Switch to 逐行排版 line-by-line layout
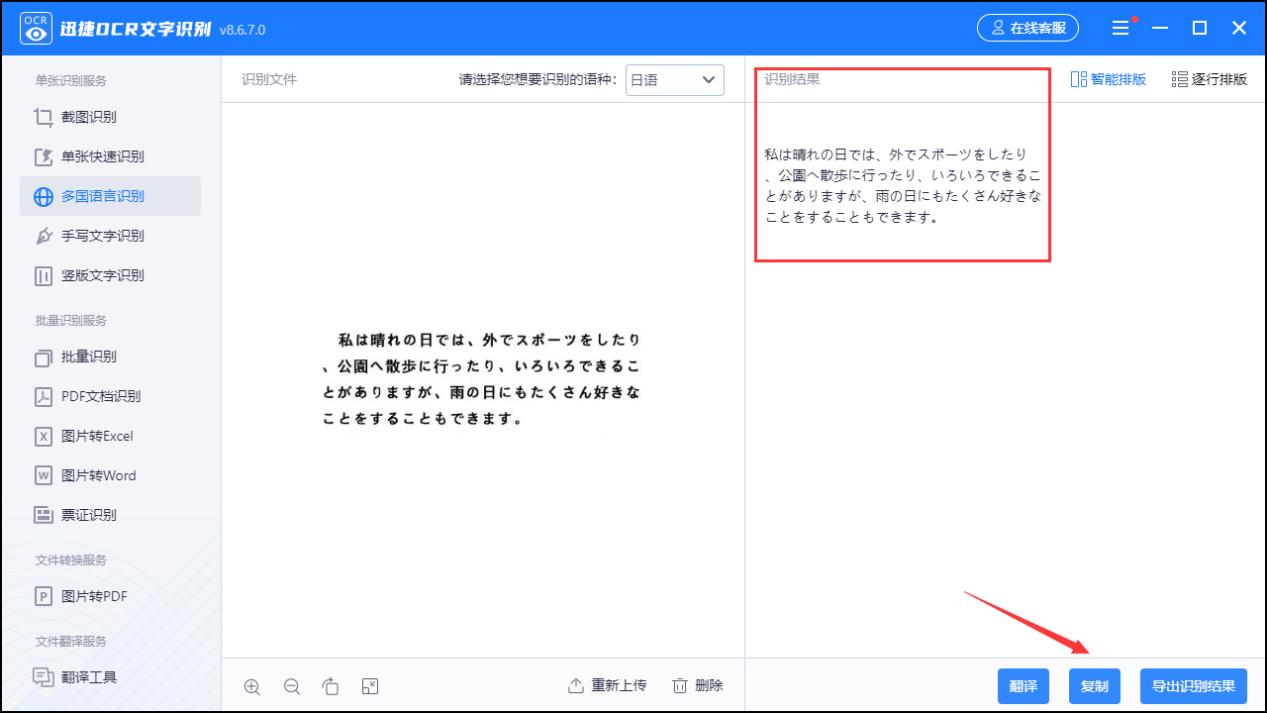Viewport: 1267px width, 713px height. coord(1209,80)
